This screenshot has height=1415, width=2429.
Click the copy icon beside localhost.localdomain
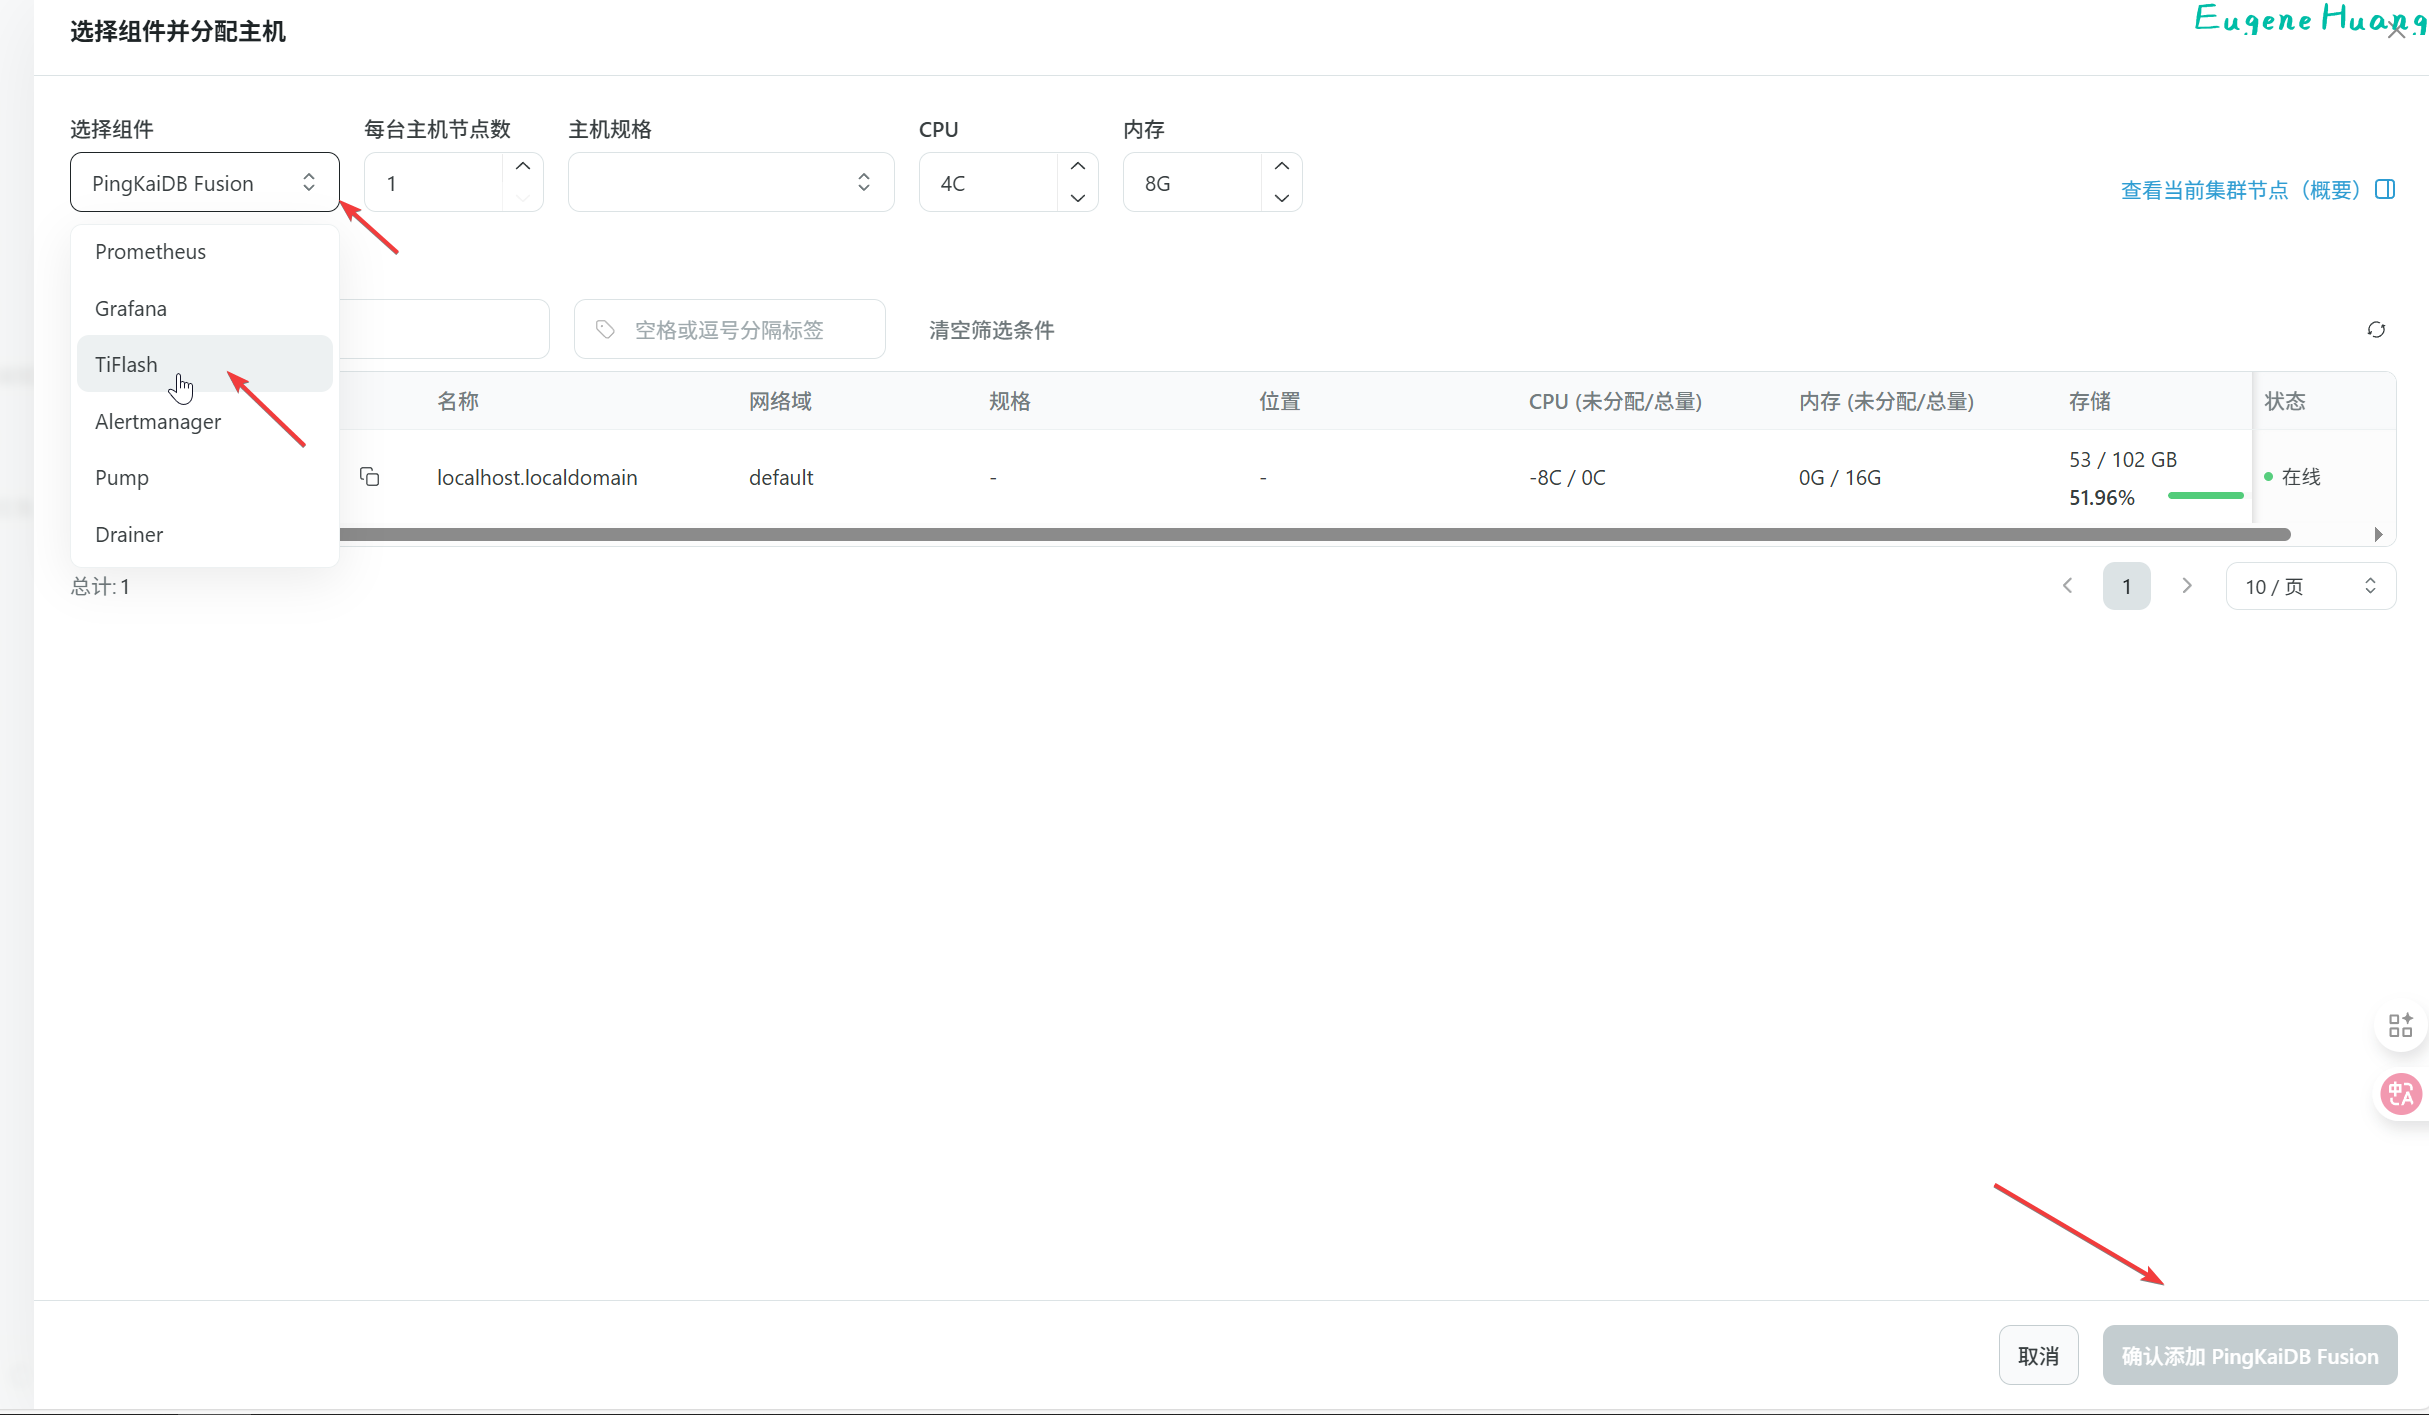click(370, 477)
